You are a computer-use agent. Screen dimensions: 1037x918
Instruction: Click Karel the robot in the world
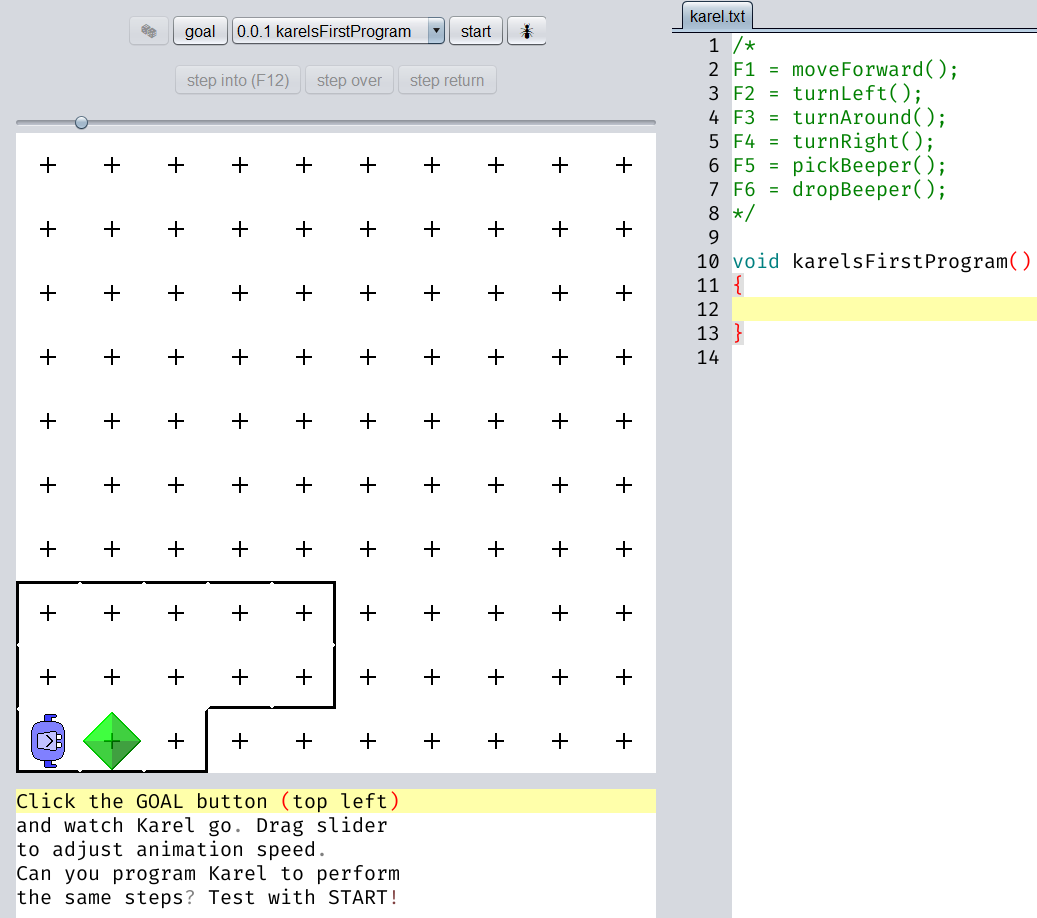point(47,741)
